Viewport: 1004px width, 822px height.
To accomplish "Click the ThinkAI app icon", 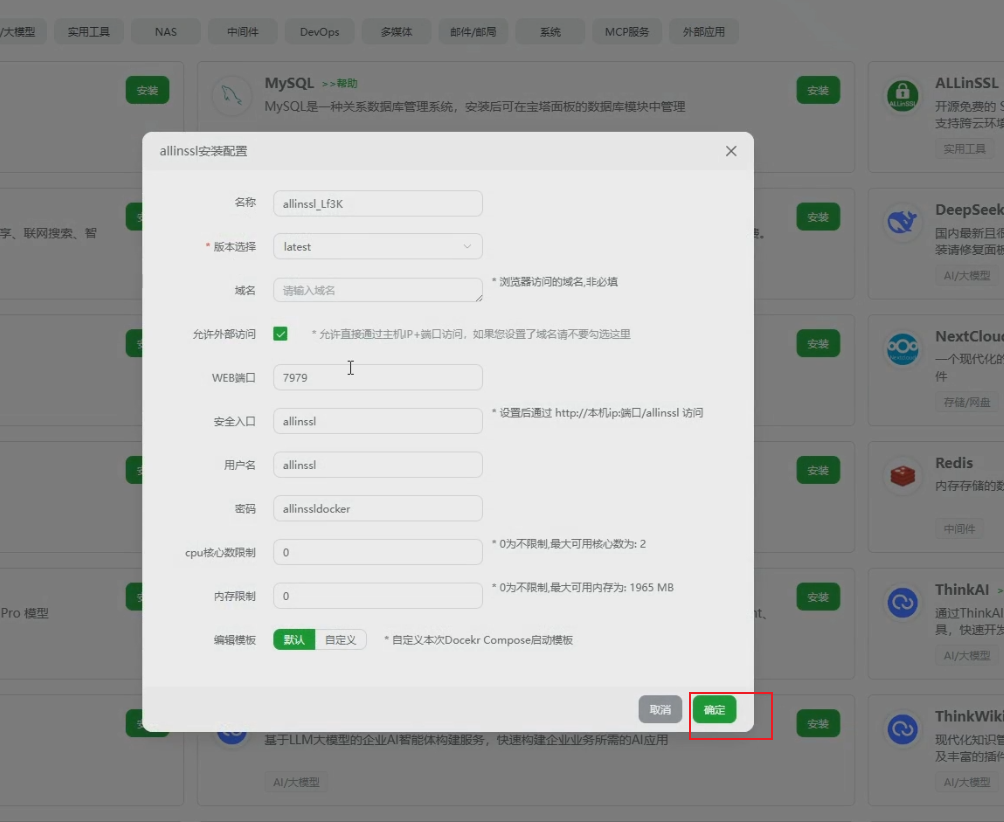I will click(902, 601).
